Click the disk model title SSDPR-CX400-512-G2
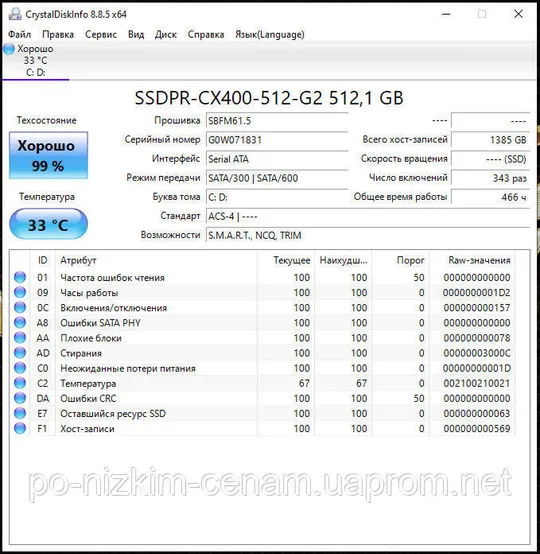This screenshot has height=554, width=540. [x=269, y=98]
